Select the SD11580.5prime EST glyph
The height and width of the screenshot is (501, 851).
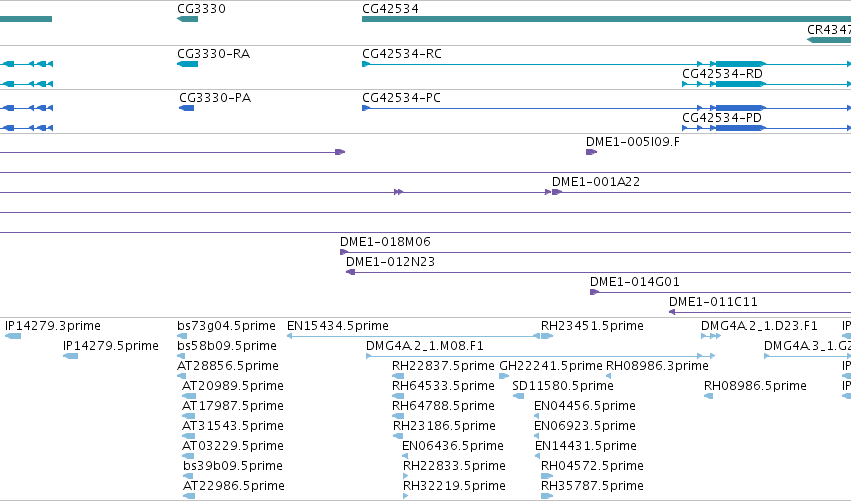point(518,396)
